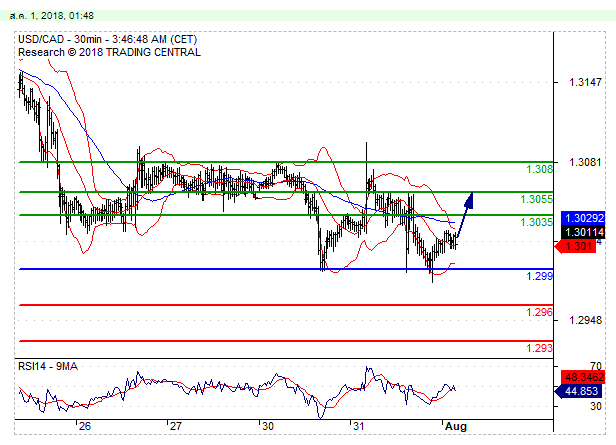The width and height of the screenshot is (616, 445).
Task: Click the date label 26 on time axis
Action: [x=84, y=426]
